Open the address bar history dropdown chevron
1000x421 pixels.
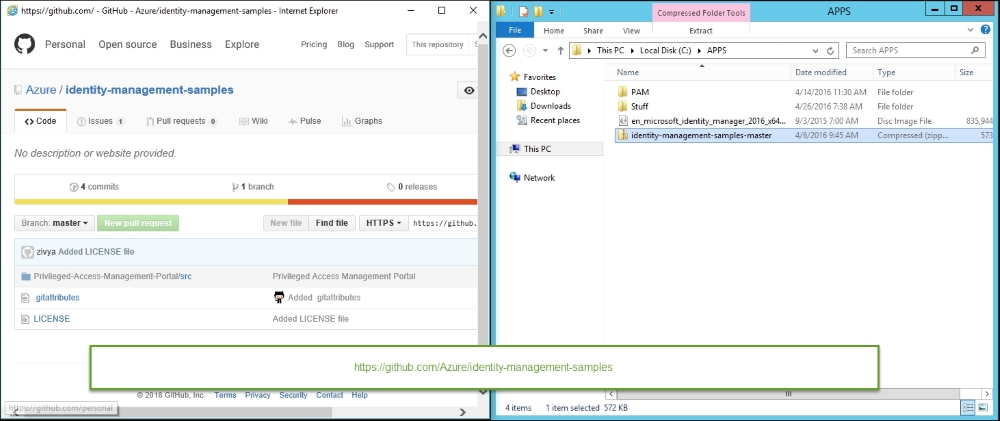tap(816, 50)
